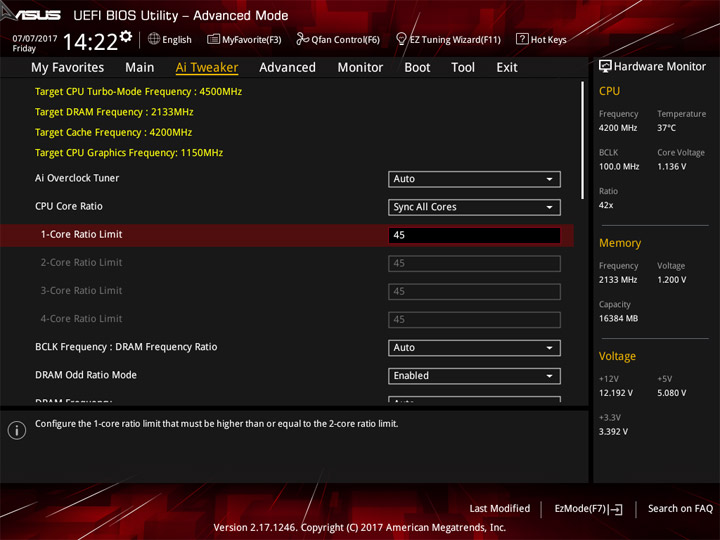The width and height of the screenshot is (720, 540).
Task: Click the BCLK 100.0 MHz value
Action: (x=619, y=166)
